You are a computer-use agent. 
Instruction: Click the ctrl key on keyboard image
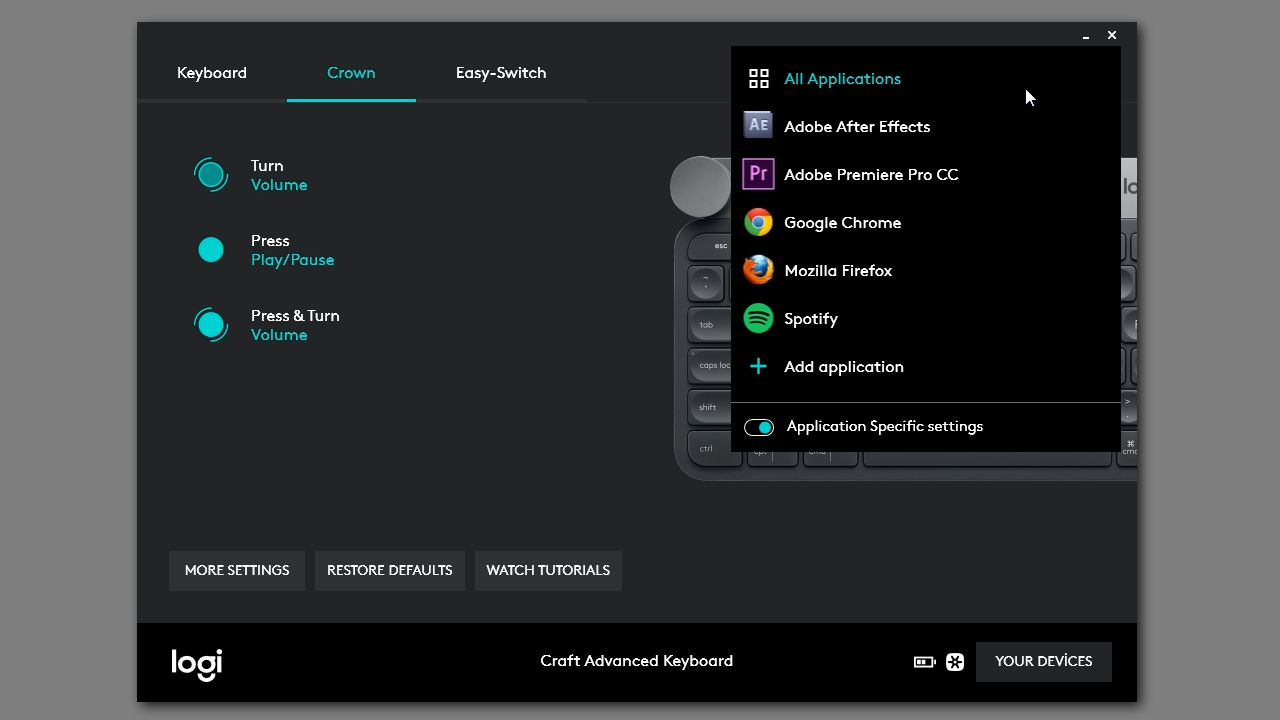click(x=714, y=448)
